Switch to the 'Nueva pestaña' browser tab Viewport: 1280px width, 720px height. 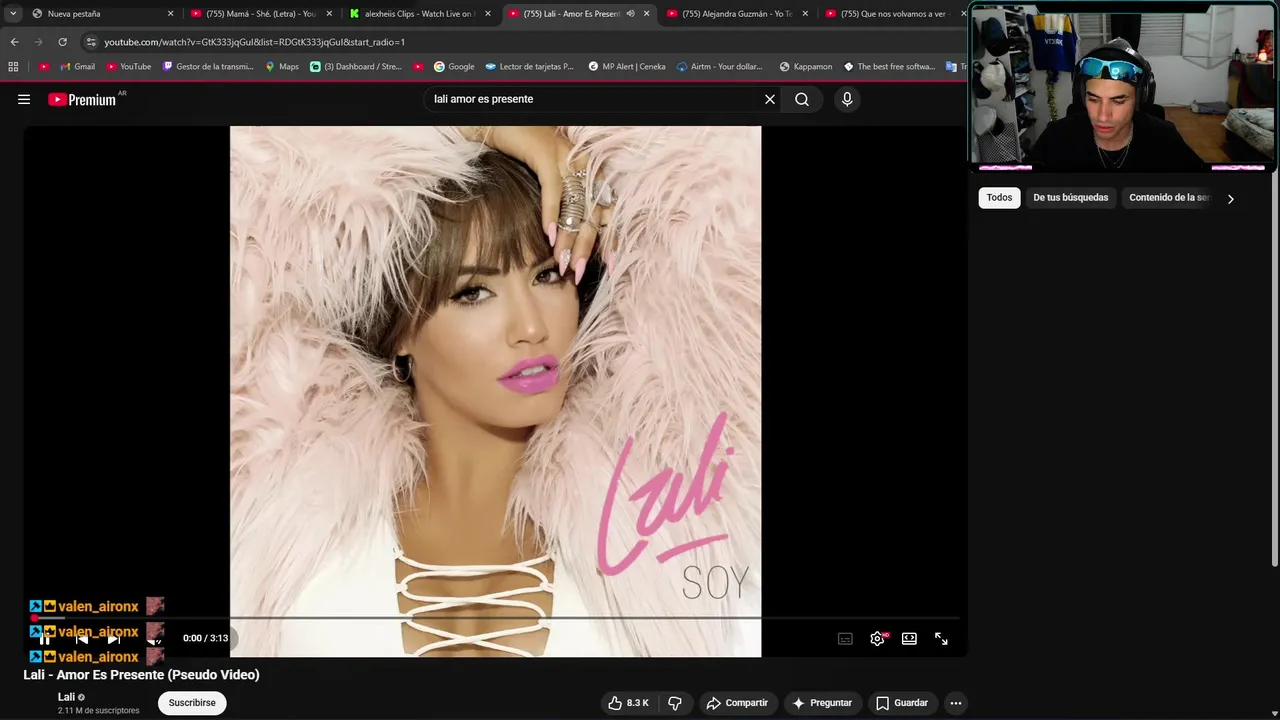click(100, 14)
